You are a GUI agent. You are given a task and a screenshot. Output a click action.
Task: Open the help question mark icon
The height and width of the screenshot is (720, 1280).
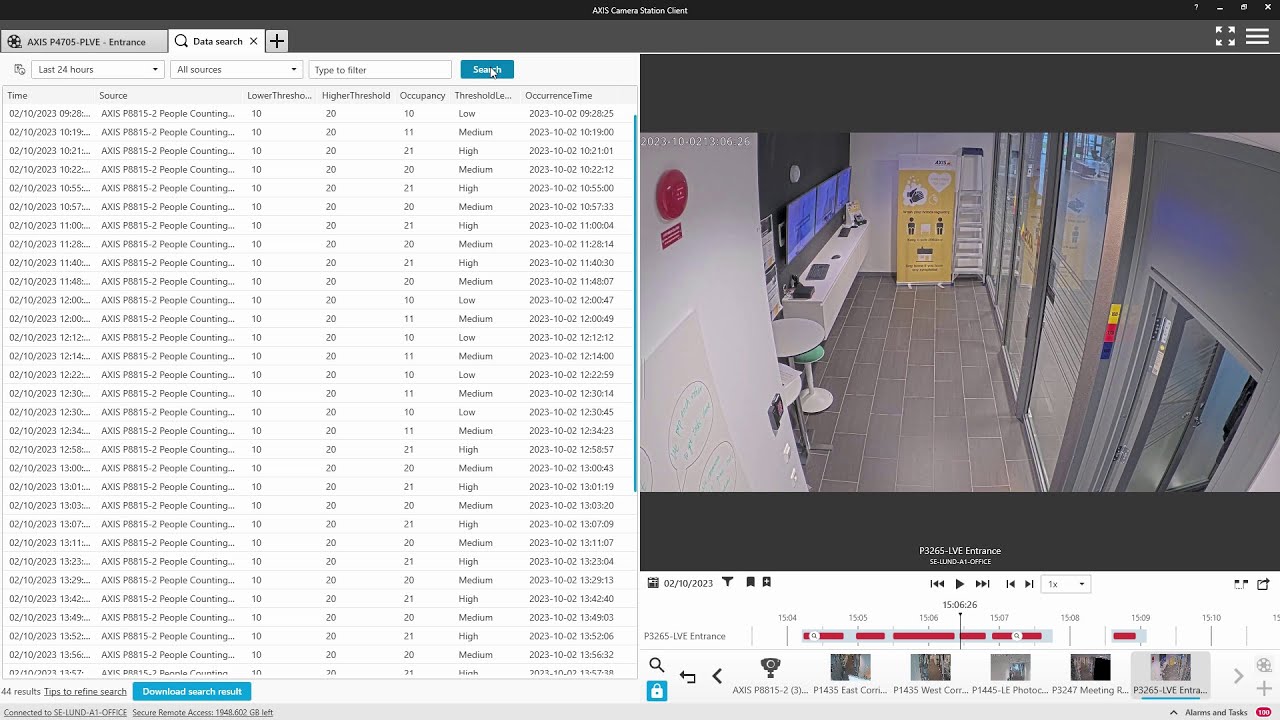coord(1196,8)
